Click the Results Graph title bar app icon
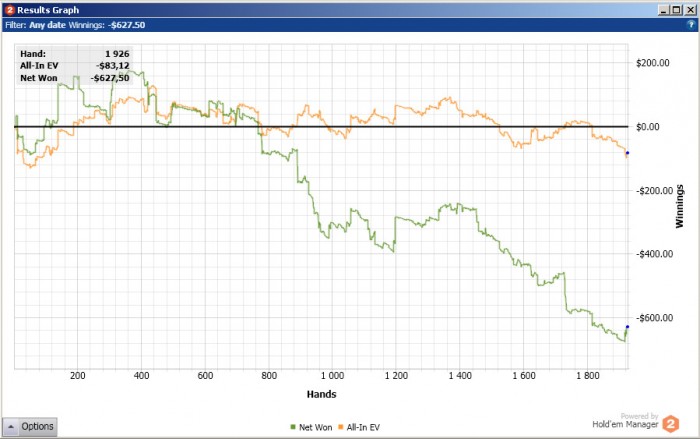The image size is (700, 439). [x=10, y=10]
